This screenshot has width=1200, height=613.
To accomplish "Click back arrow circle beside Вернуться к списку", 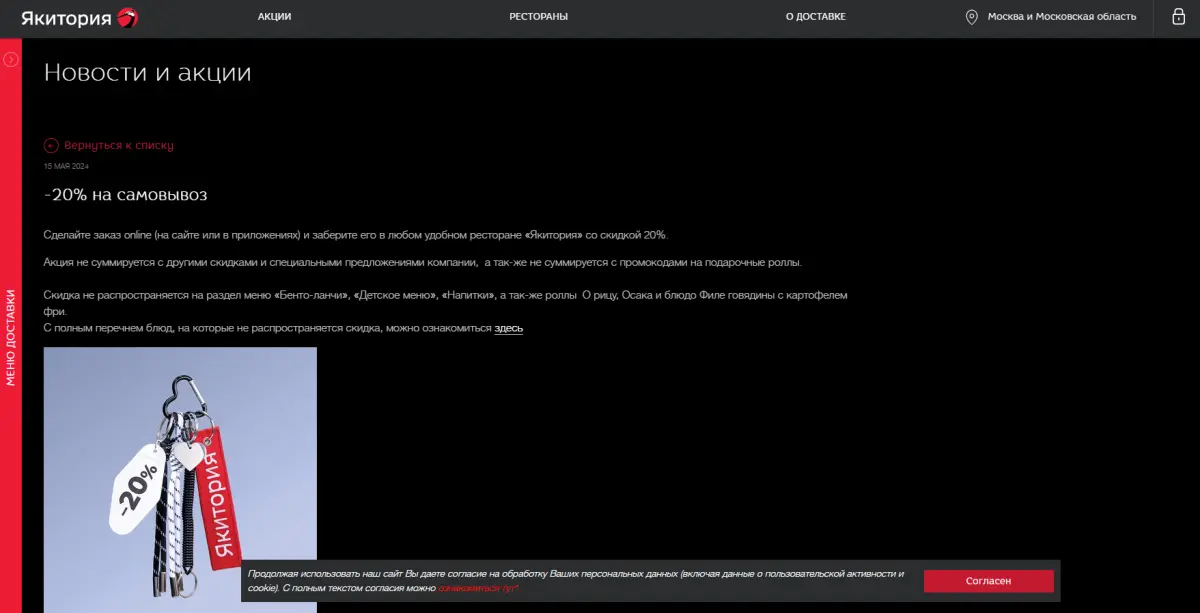I will coord(51,145).
